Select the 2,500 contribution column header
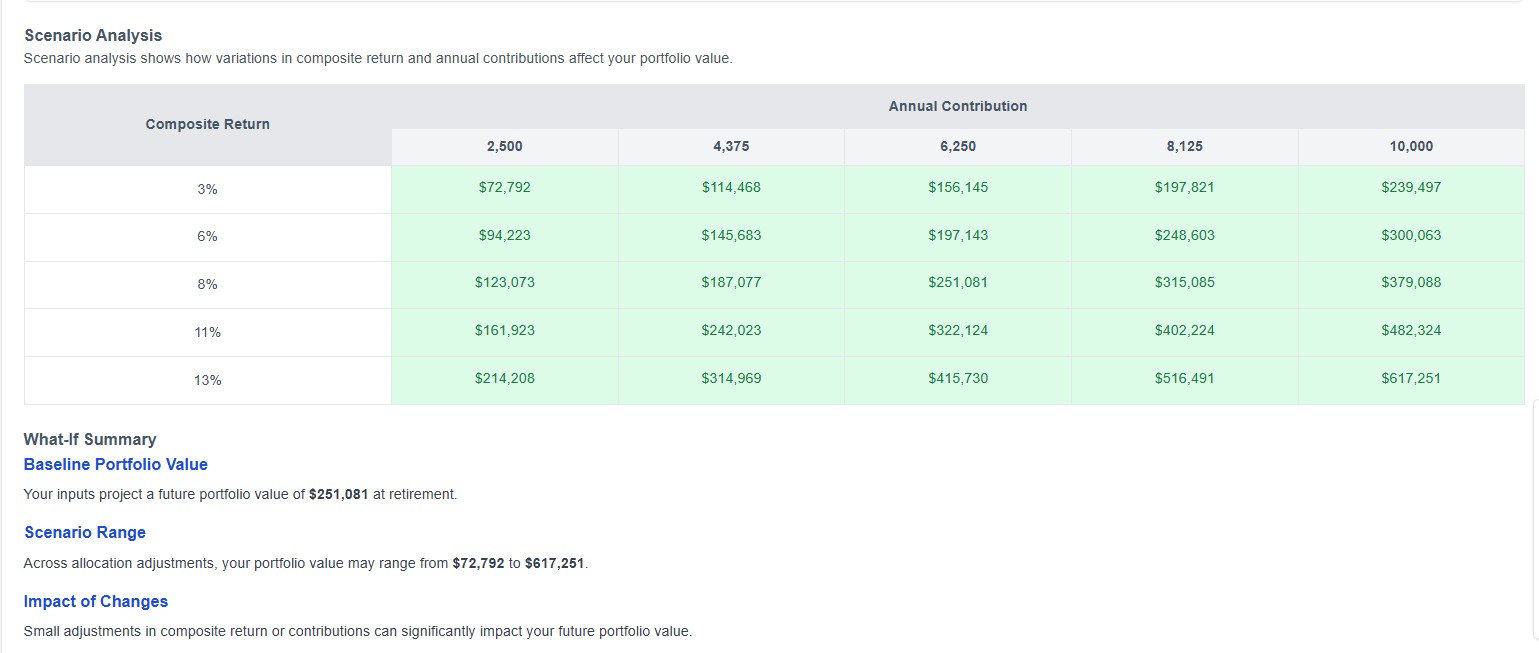The image size is (1539, 653). [504, 146]
